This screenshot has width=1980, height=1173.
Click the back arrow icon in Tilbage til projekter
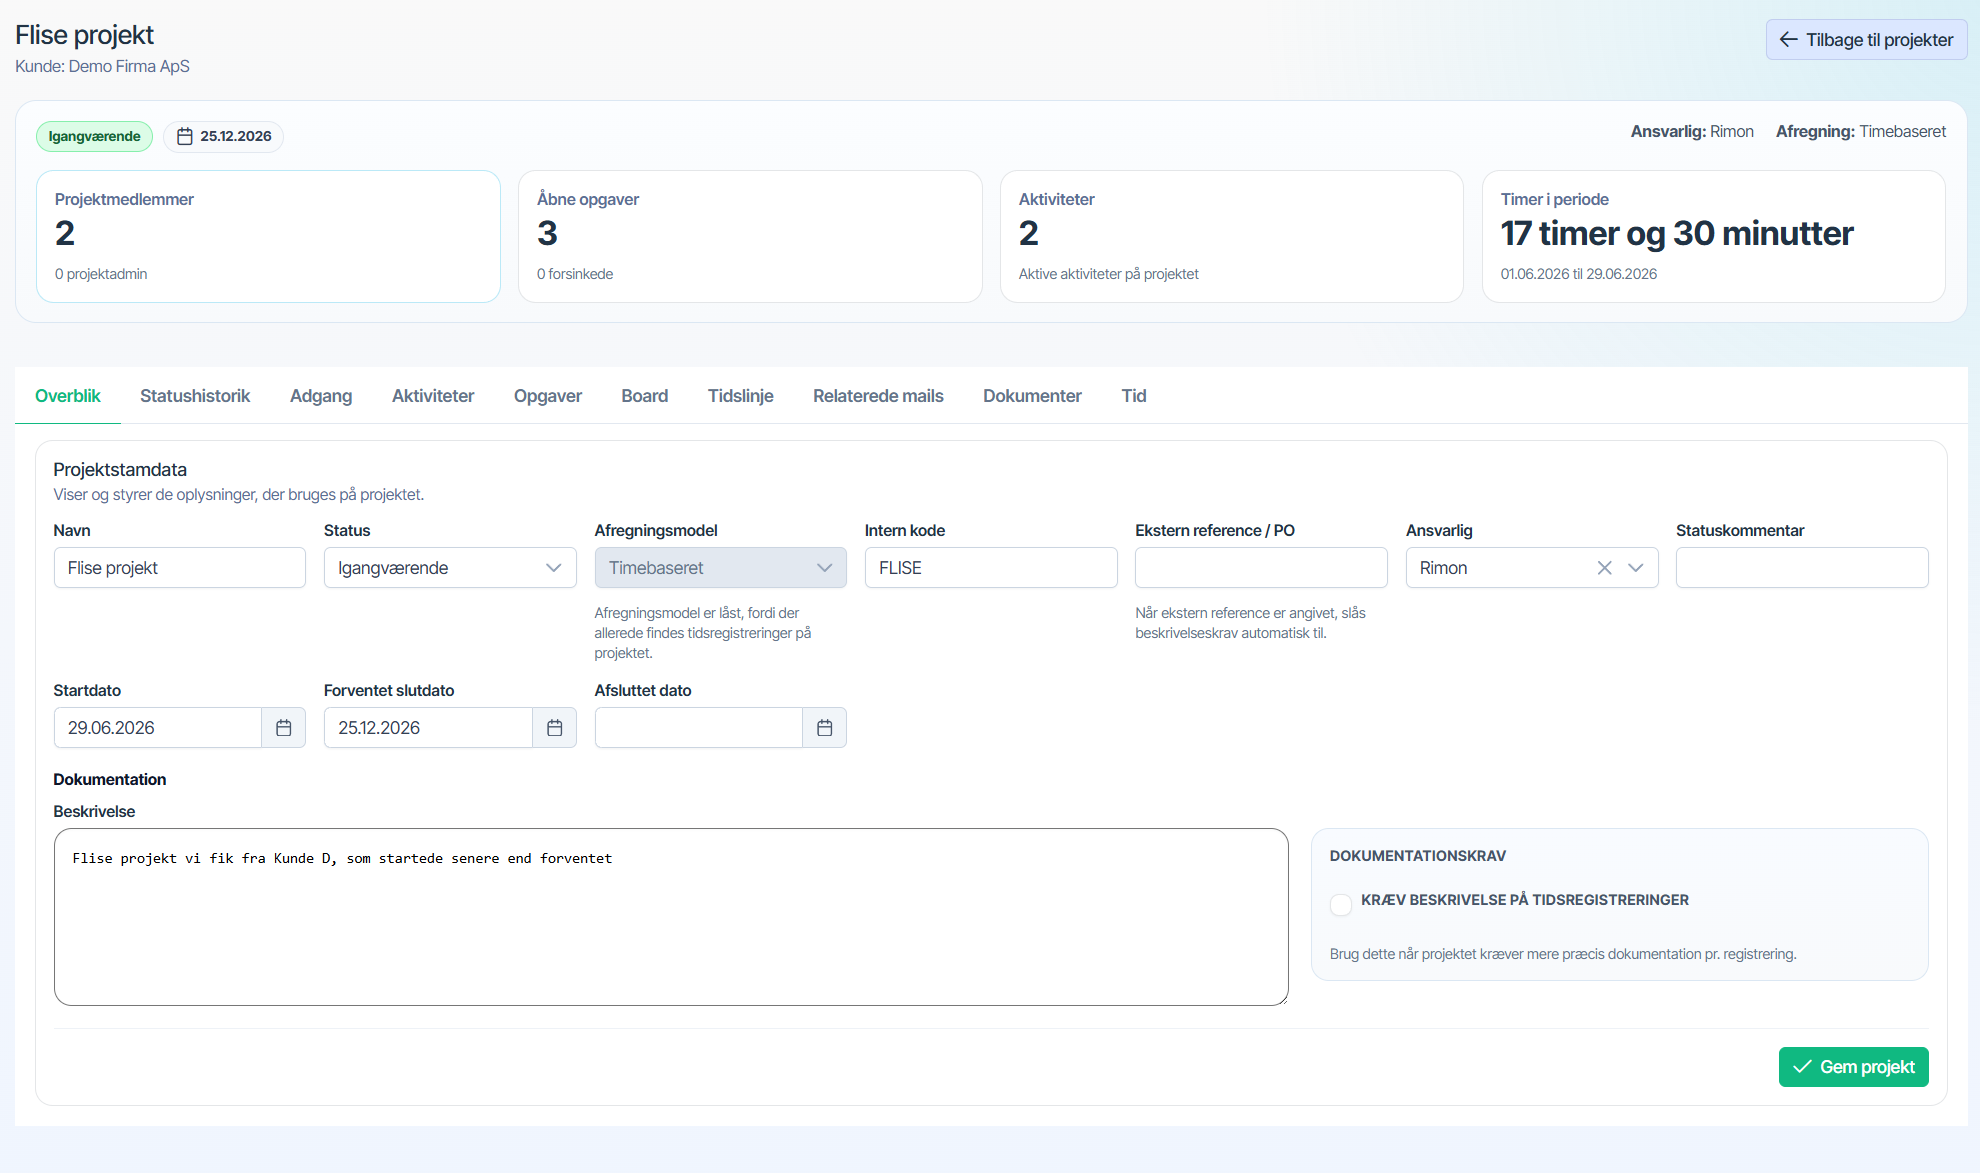point(1789,40)
